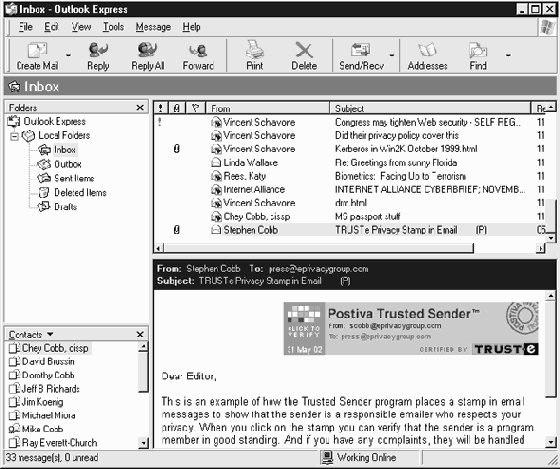Screen dimensions: 560x469
Task: Open the Message menu
Action: point(153,27)
